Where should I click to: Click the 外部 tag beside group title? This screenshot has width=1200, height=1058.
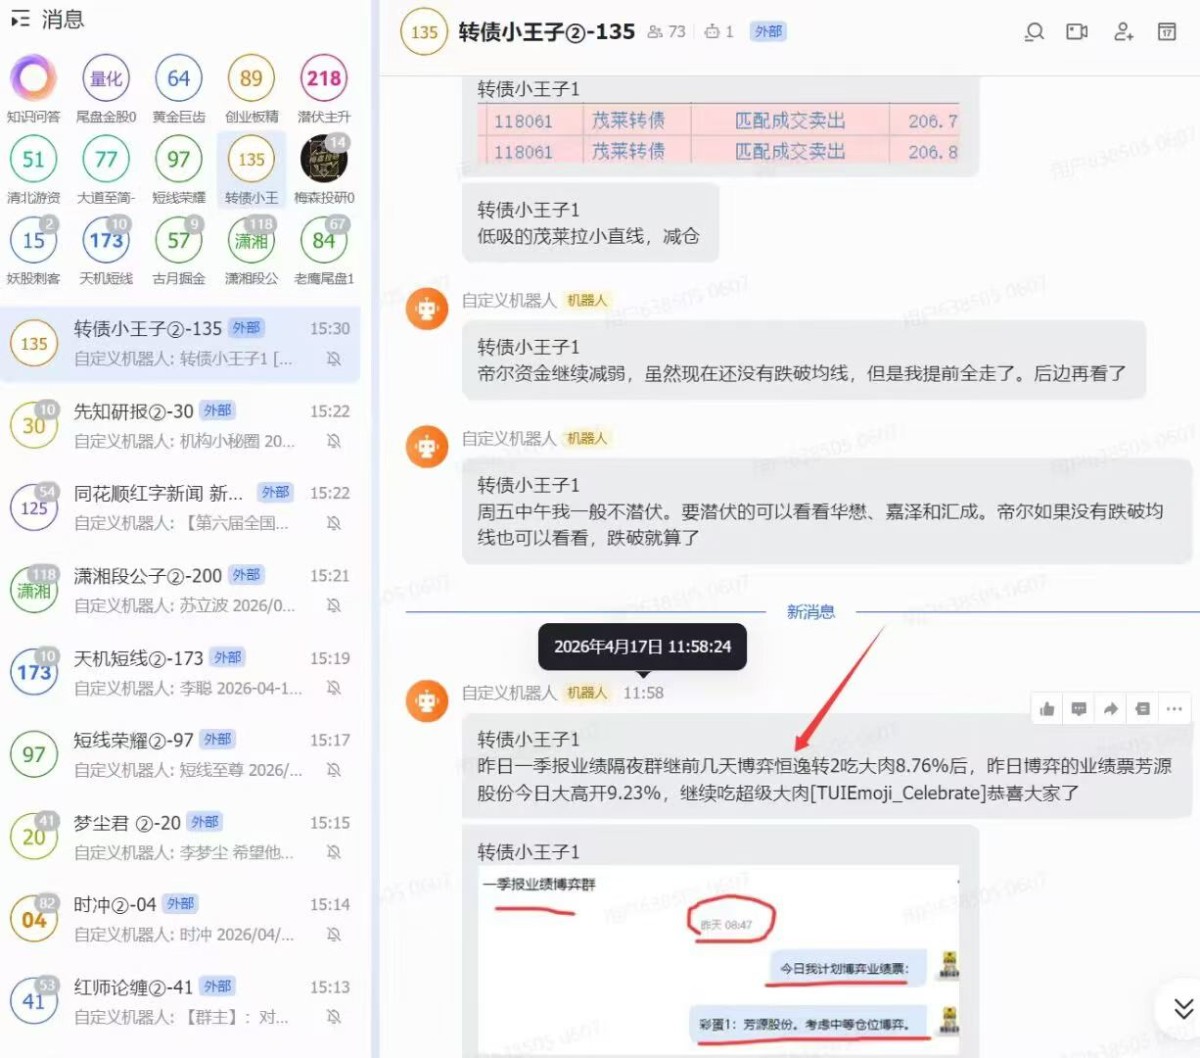tap(768, 32)
